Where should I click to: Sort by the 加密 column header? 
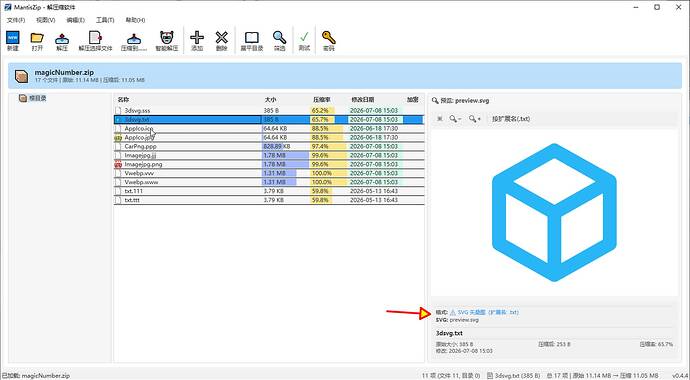[412, 100]
